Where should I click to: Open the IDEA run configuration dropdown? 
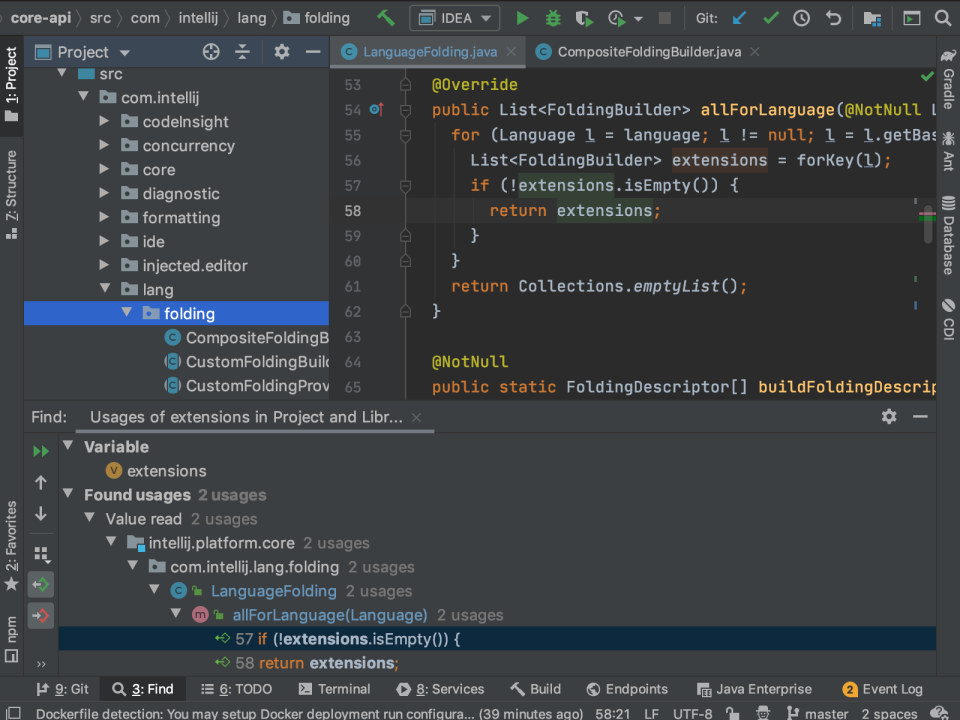click(454, 17)
